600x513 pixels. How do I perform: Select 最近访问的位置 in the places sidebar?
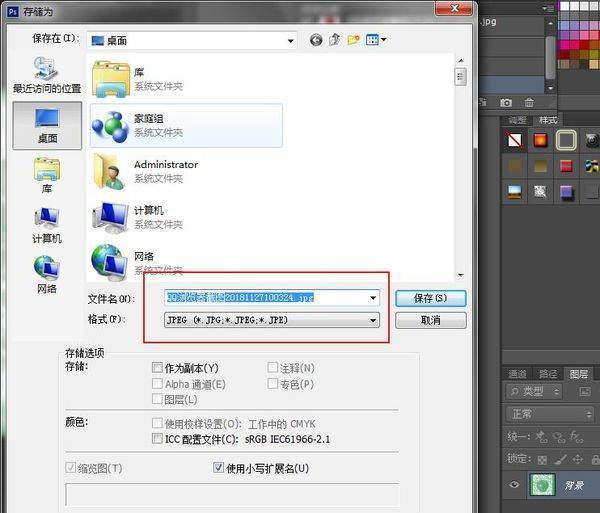click(46, 75)
